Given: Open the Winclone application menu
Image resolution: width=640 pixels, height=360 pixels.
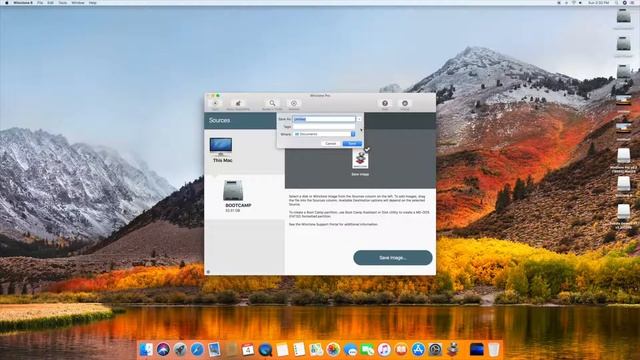Looking at the screenshot, I should [x=23, y=3].
